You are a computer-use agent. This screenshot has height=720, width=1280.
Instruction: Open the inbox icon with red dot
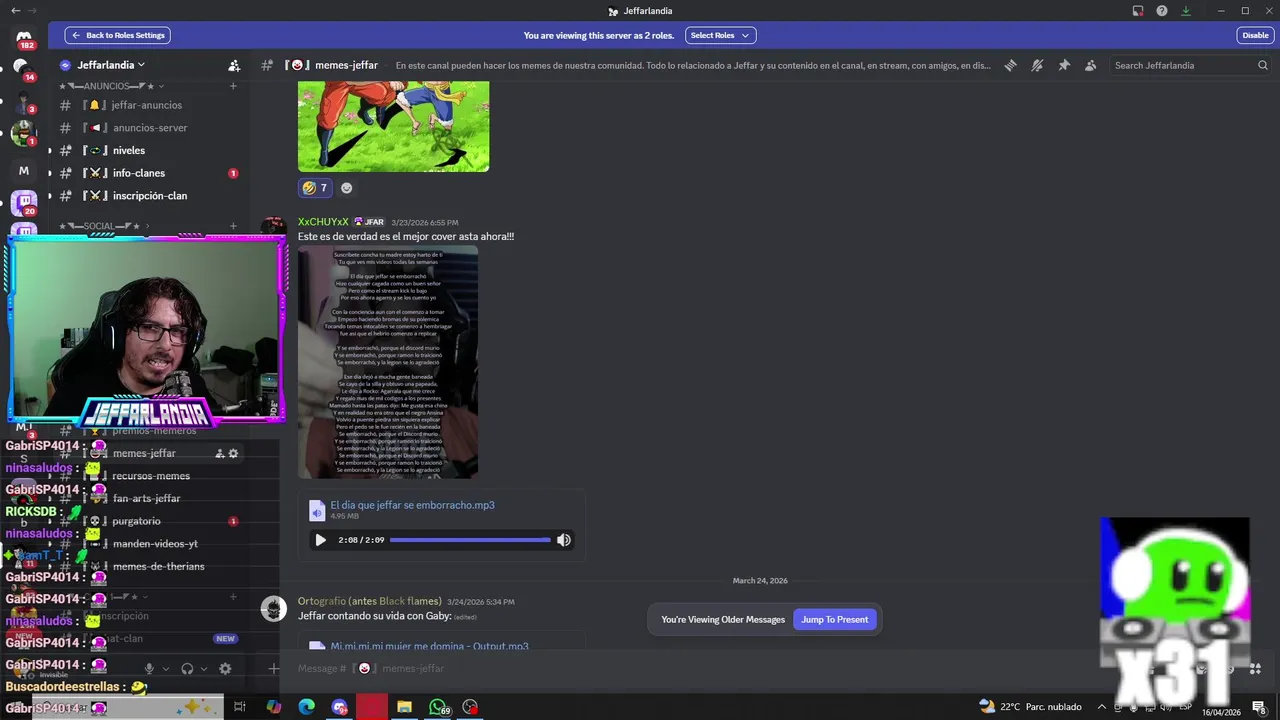click(1138, 11)
